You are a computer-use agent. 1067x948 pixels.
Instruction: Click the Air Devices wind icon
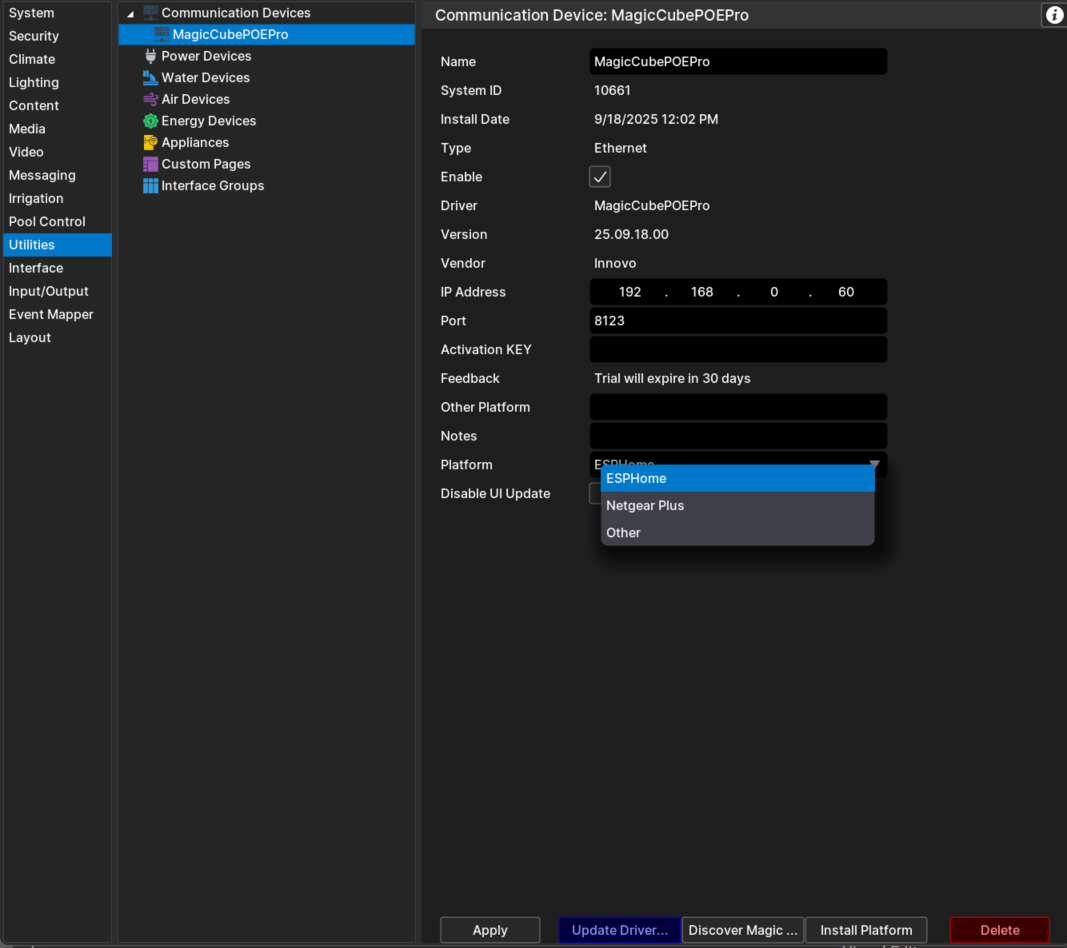click(151, 99)
